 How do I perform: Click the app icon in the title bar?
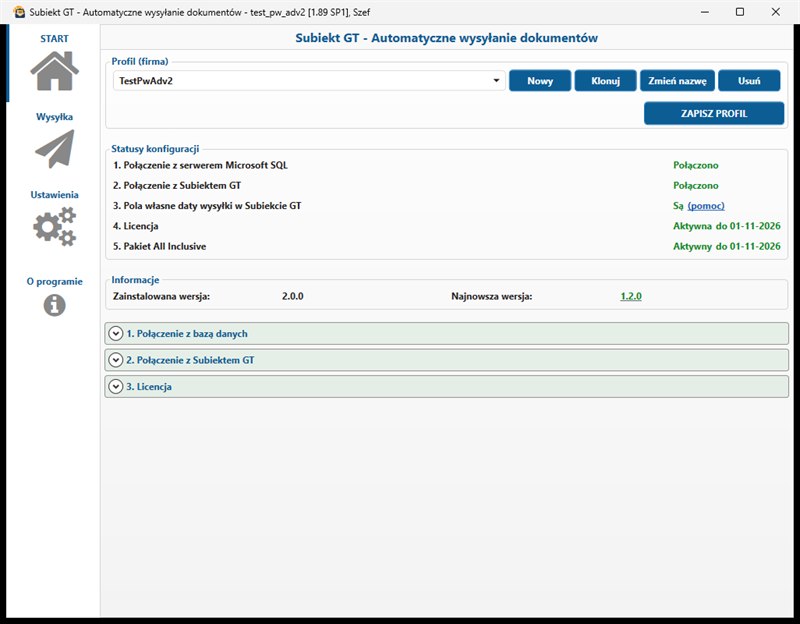click(19, 12)
